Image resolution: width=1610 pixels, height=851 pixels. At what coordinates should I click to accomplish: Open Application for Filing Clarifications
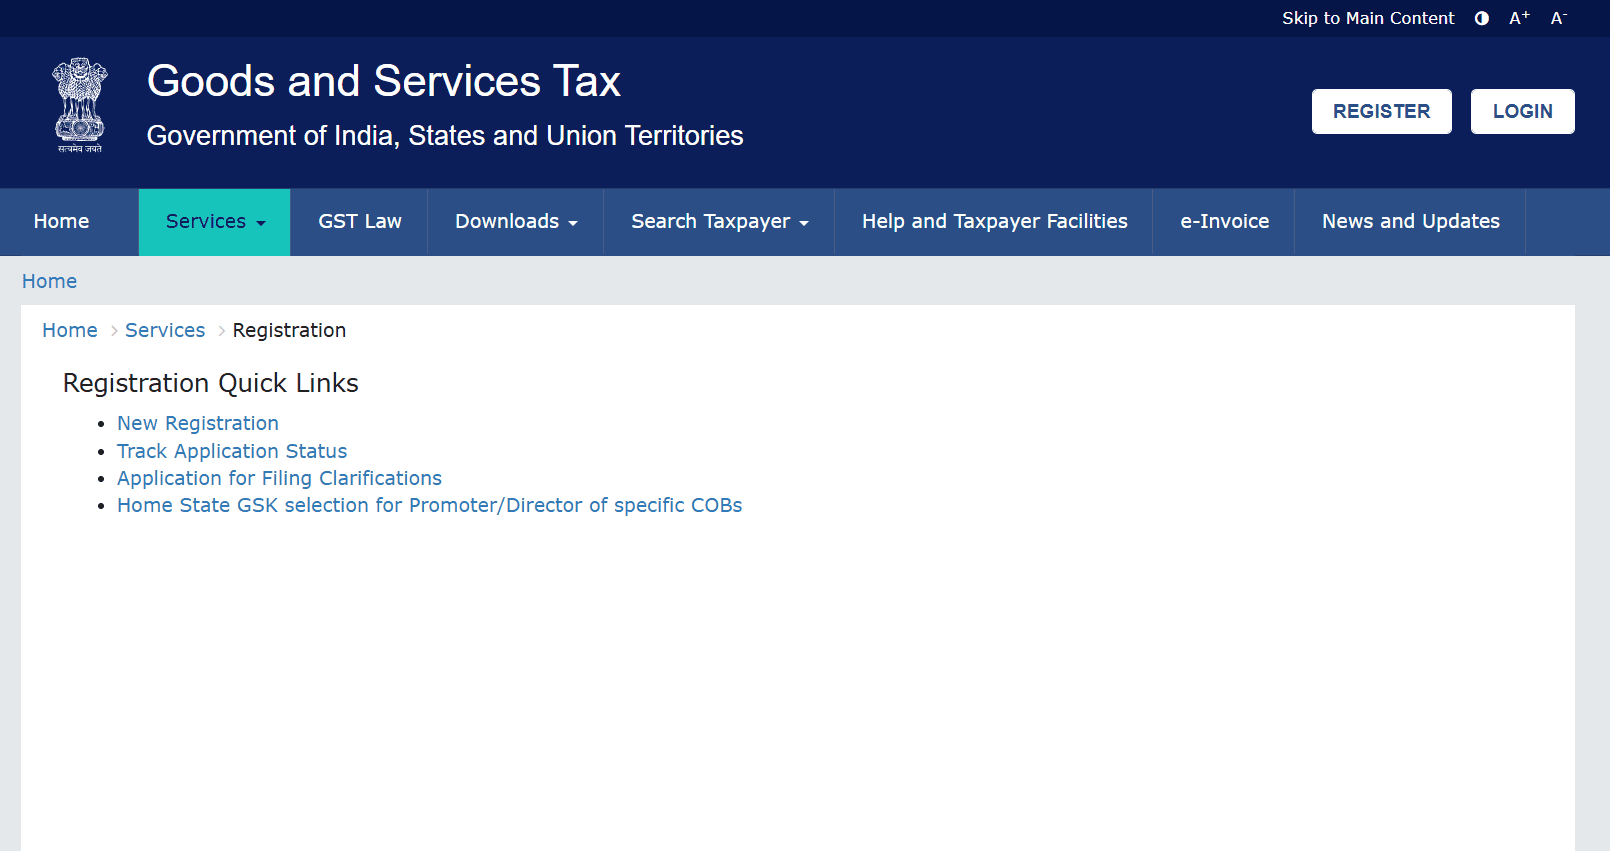tap(279, 478)
